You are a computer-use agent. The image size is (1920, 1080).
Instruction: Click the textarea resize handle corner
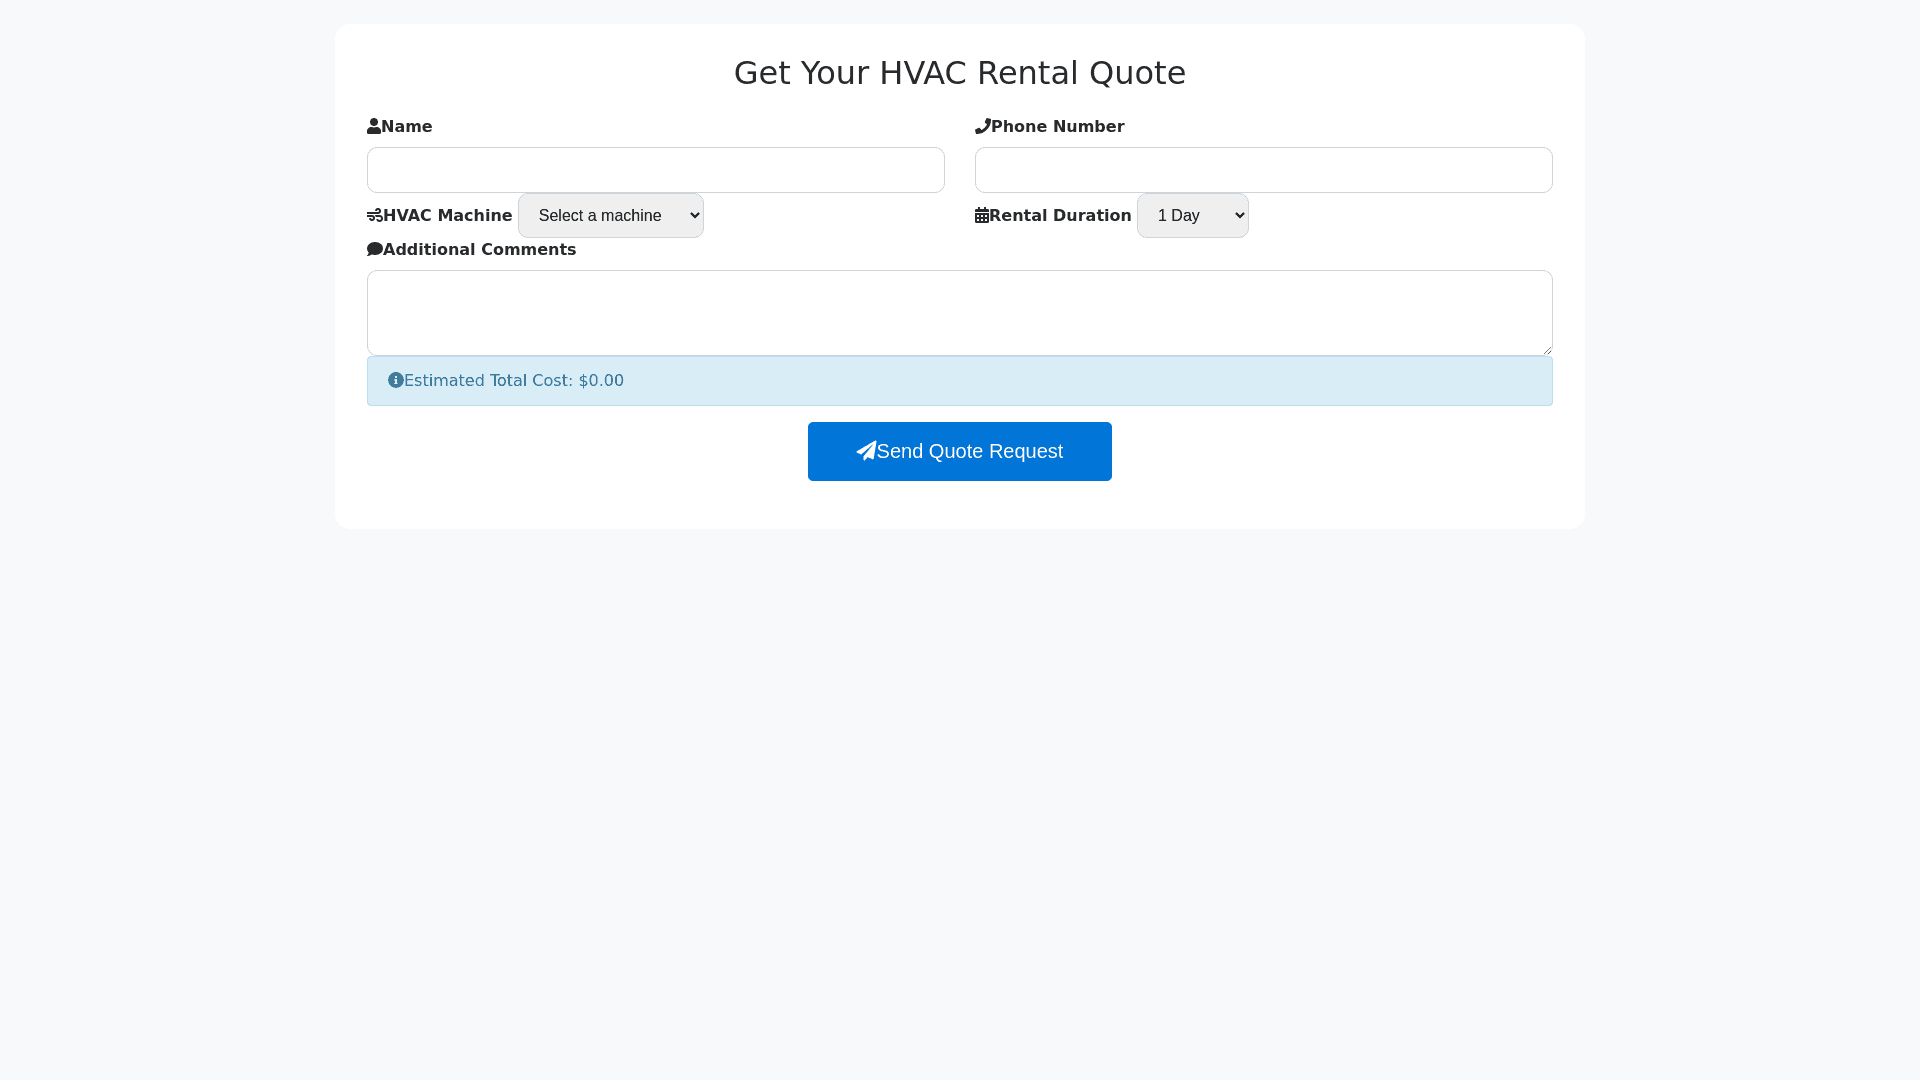[1546, 349]
